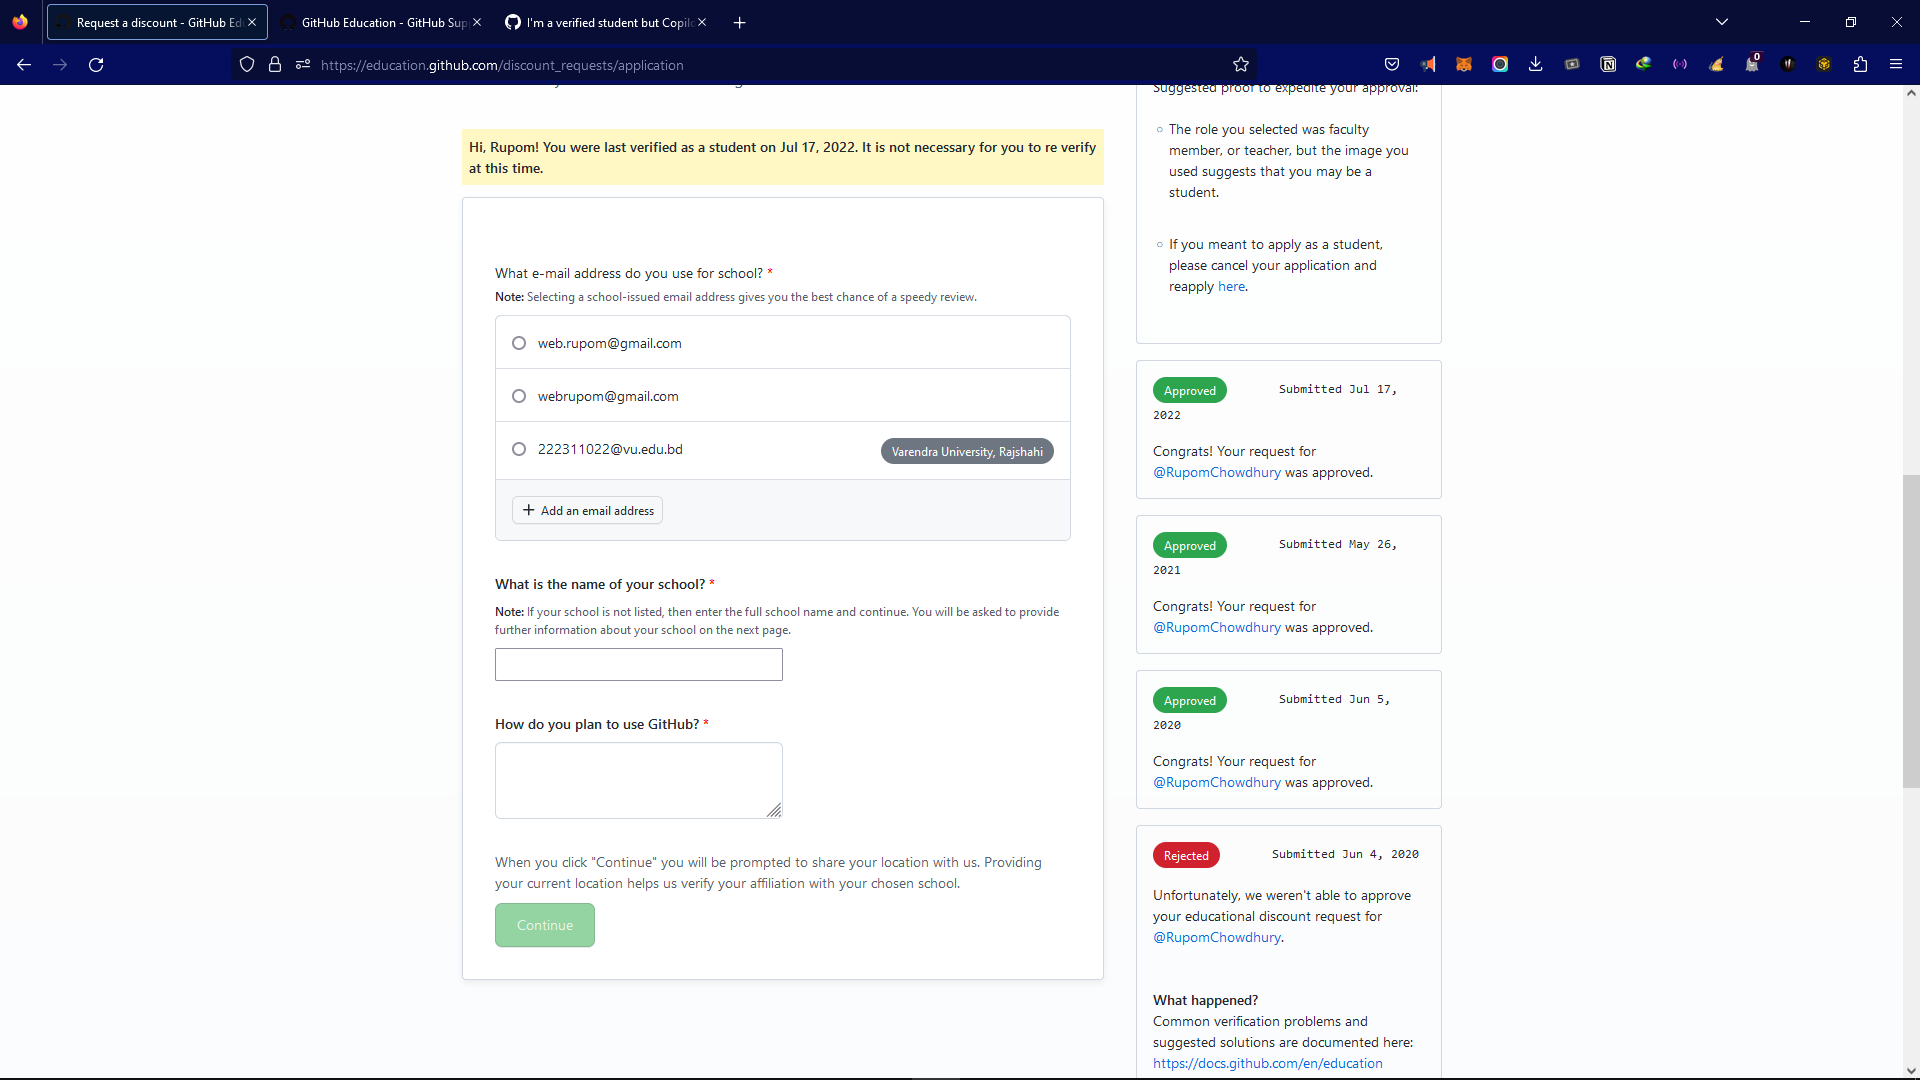Show site security padlock information
This screenshot has width=1920, height=1080.
(x=275, y=65)
